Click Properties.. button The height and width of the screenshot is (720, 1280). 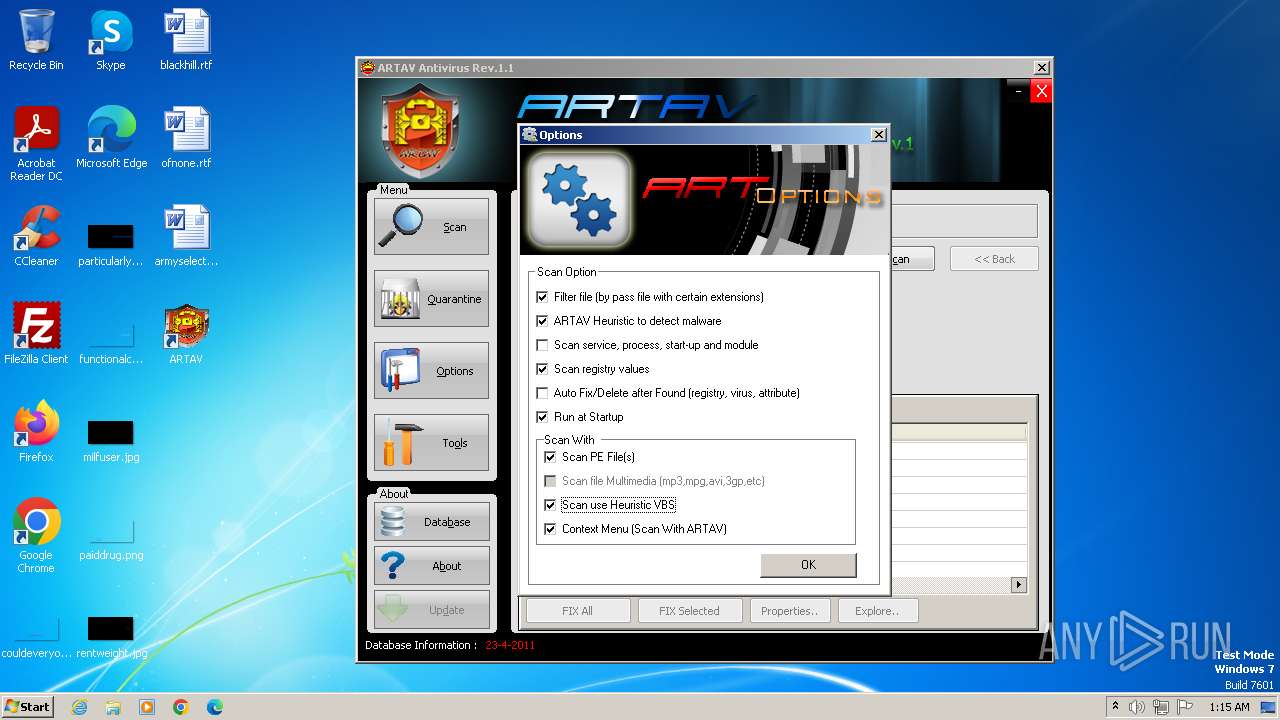[x=790, y=611]
